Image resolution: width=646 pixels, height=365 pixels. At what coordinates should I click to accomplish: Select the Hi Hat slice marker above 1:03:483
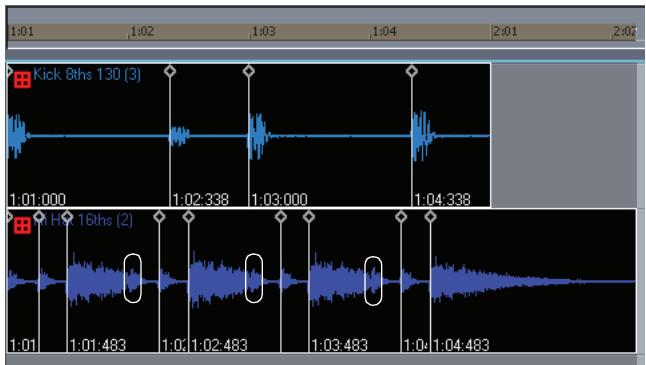[309, 216]
